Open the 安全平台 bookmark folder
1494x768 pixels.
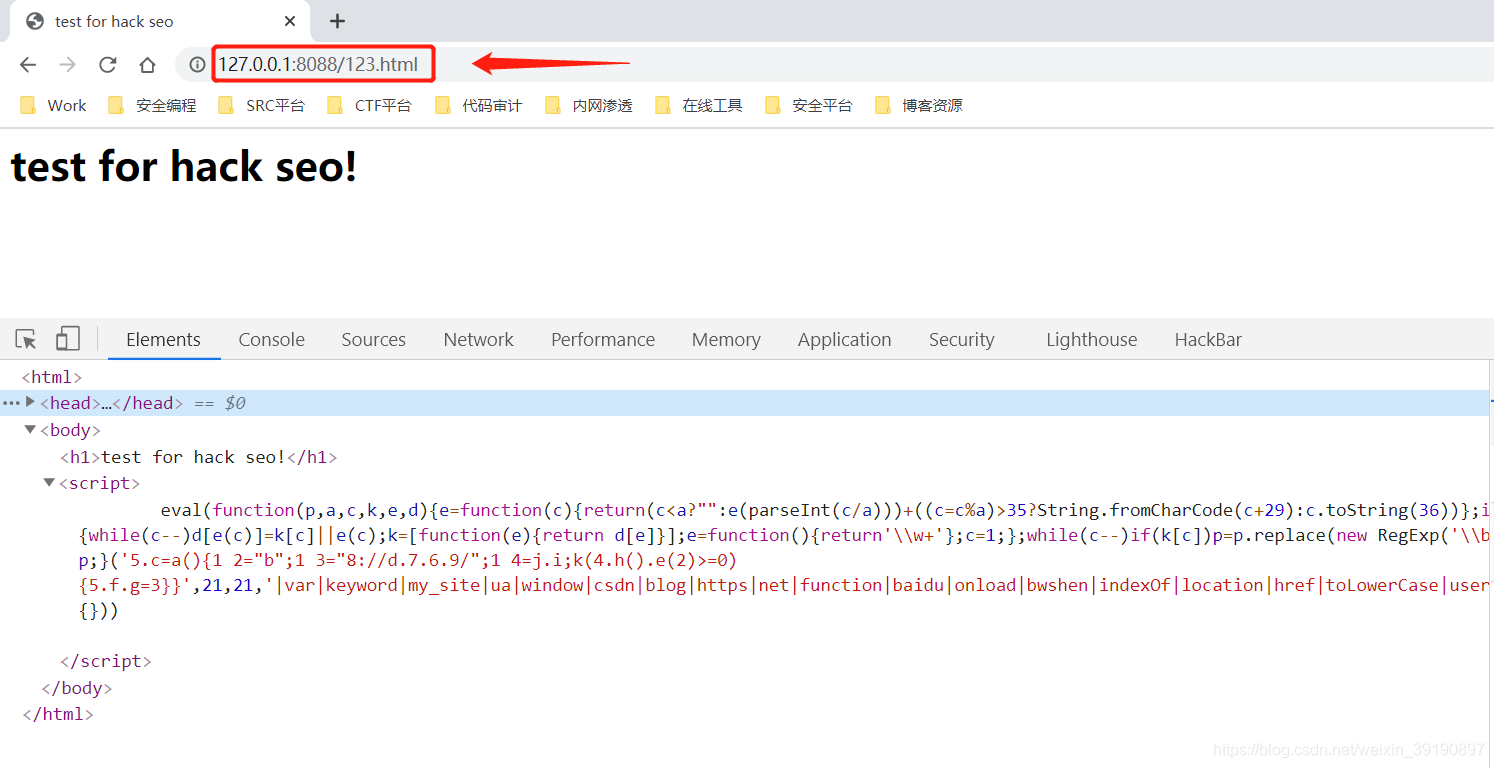[809, 105]
